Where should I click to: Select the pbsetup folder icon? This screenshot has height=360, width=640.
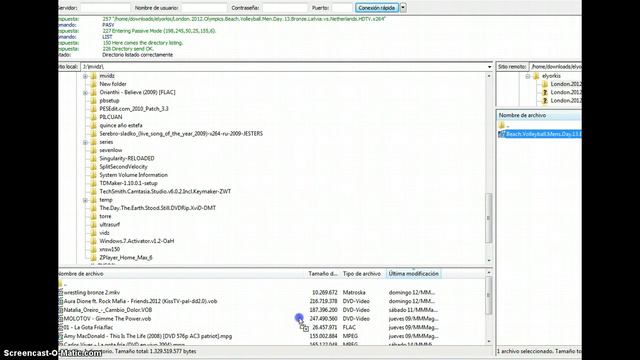click(93, 100)
